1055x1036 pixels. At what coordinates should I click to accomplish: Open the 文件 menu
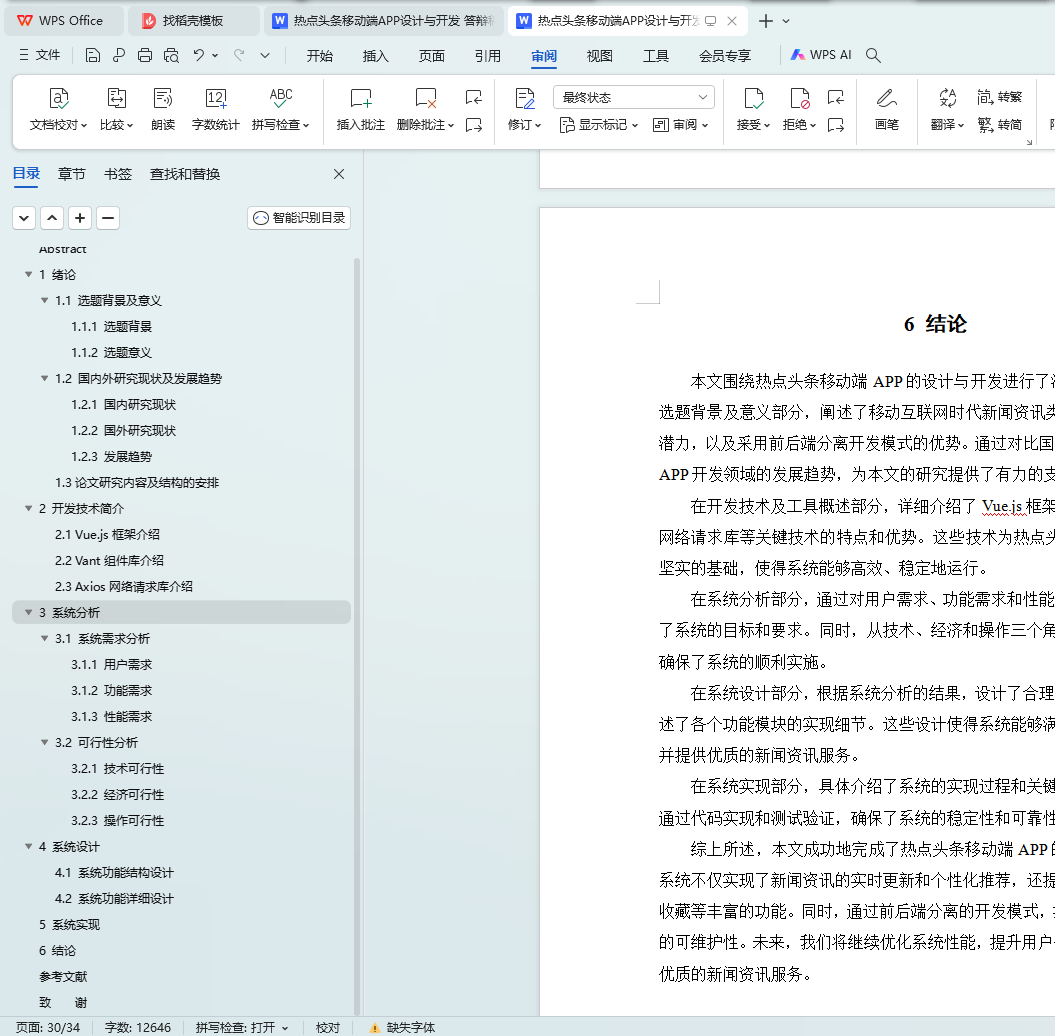pos(40,55)
